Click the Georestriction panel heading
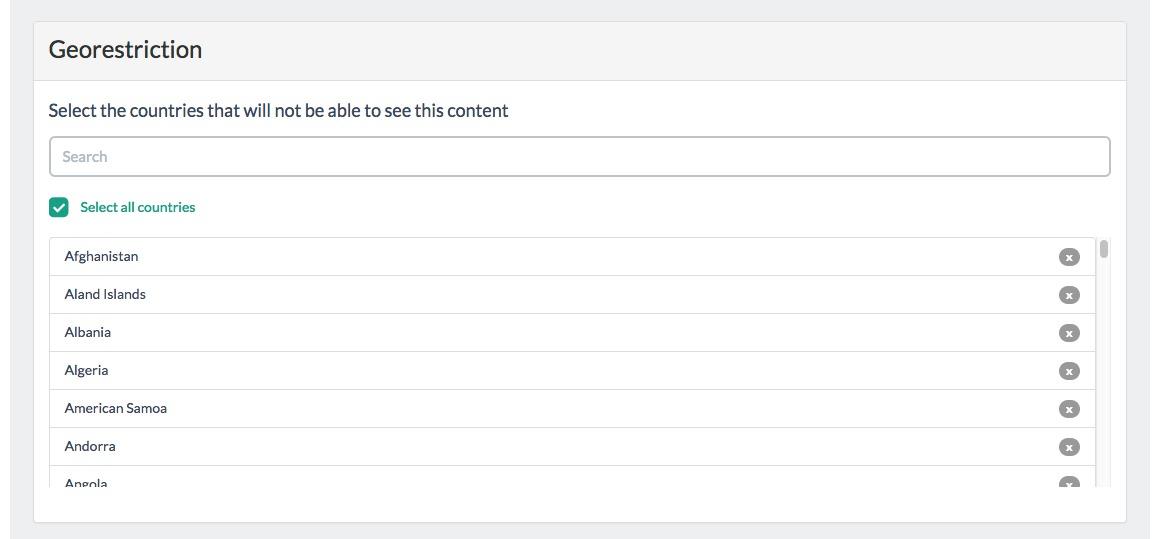Screen dimensions: 1161x539 pyautogui.click(x=125, y=50)
